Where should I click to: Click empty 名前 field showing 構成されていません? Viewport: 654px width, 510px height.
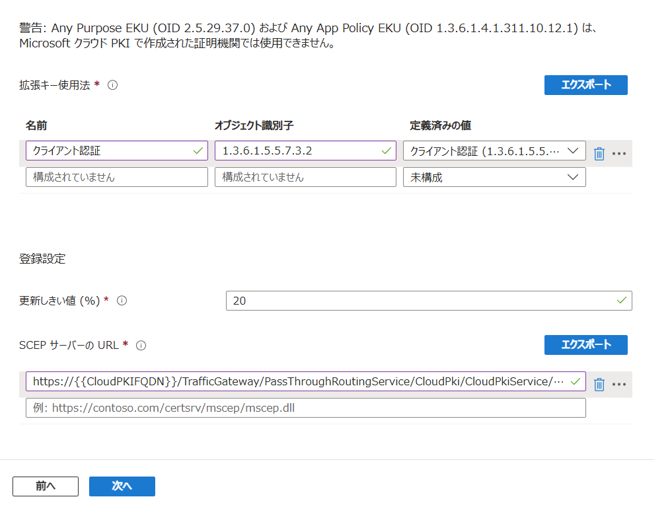point(117,177)
